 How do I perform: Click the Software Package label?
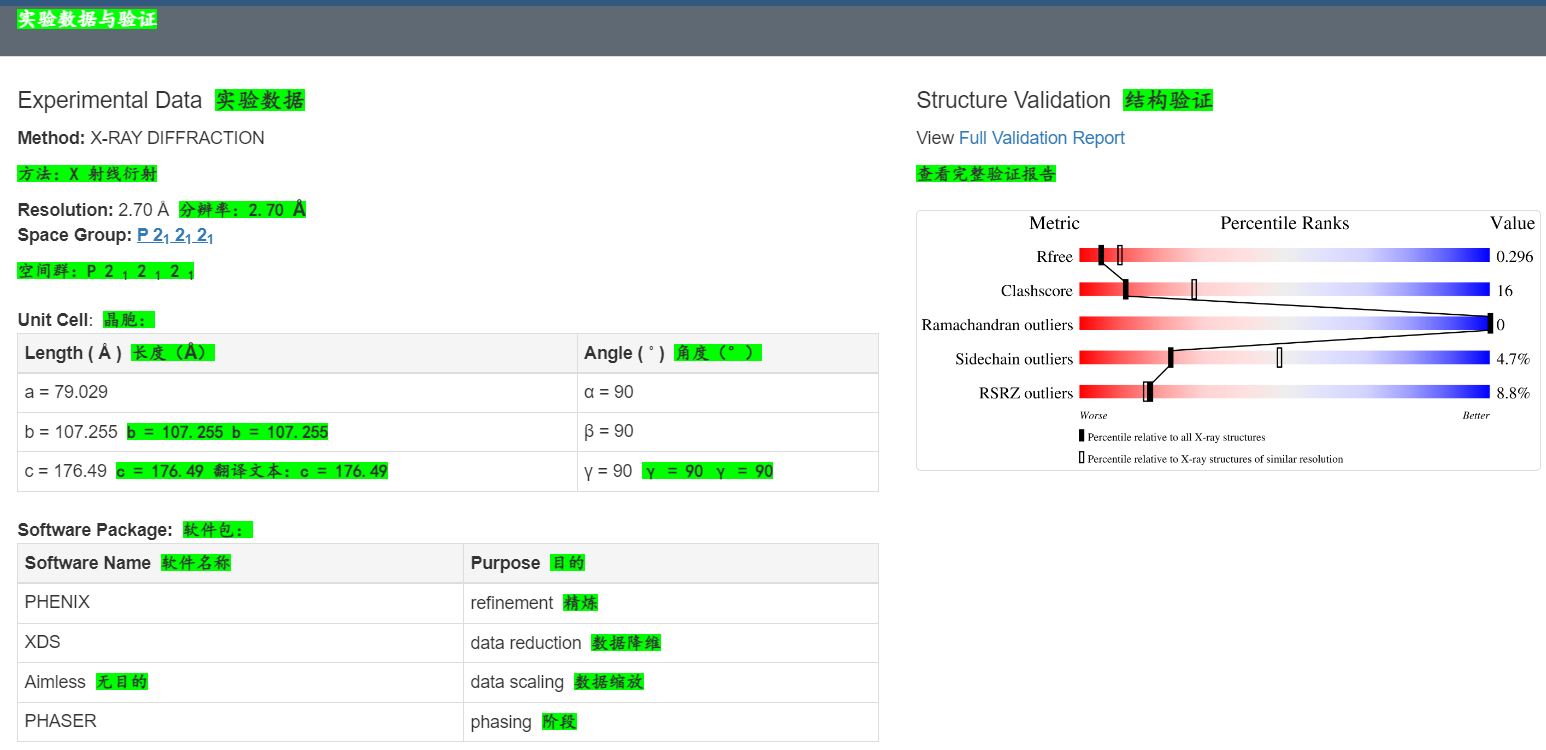(95, 530)
